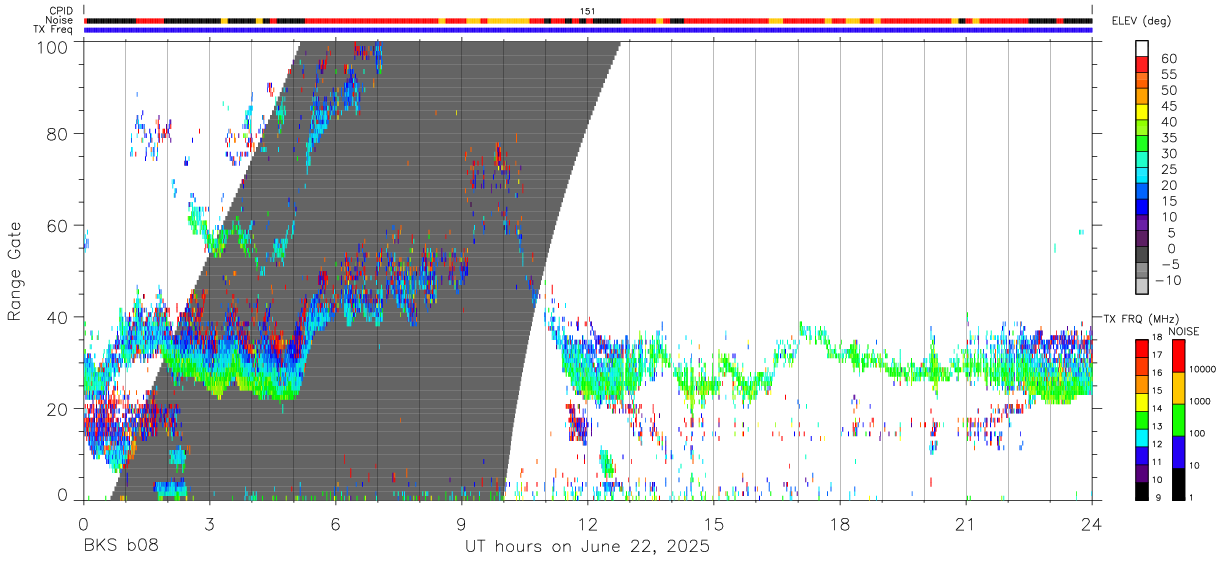Click the white top segment of ELEV color bar
The height and width of the screenshot is (567, 1228).
click(1141, 49)
